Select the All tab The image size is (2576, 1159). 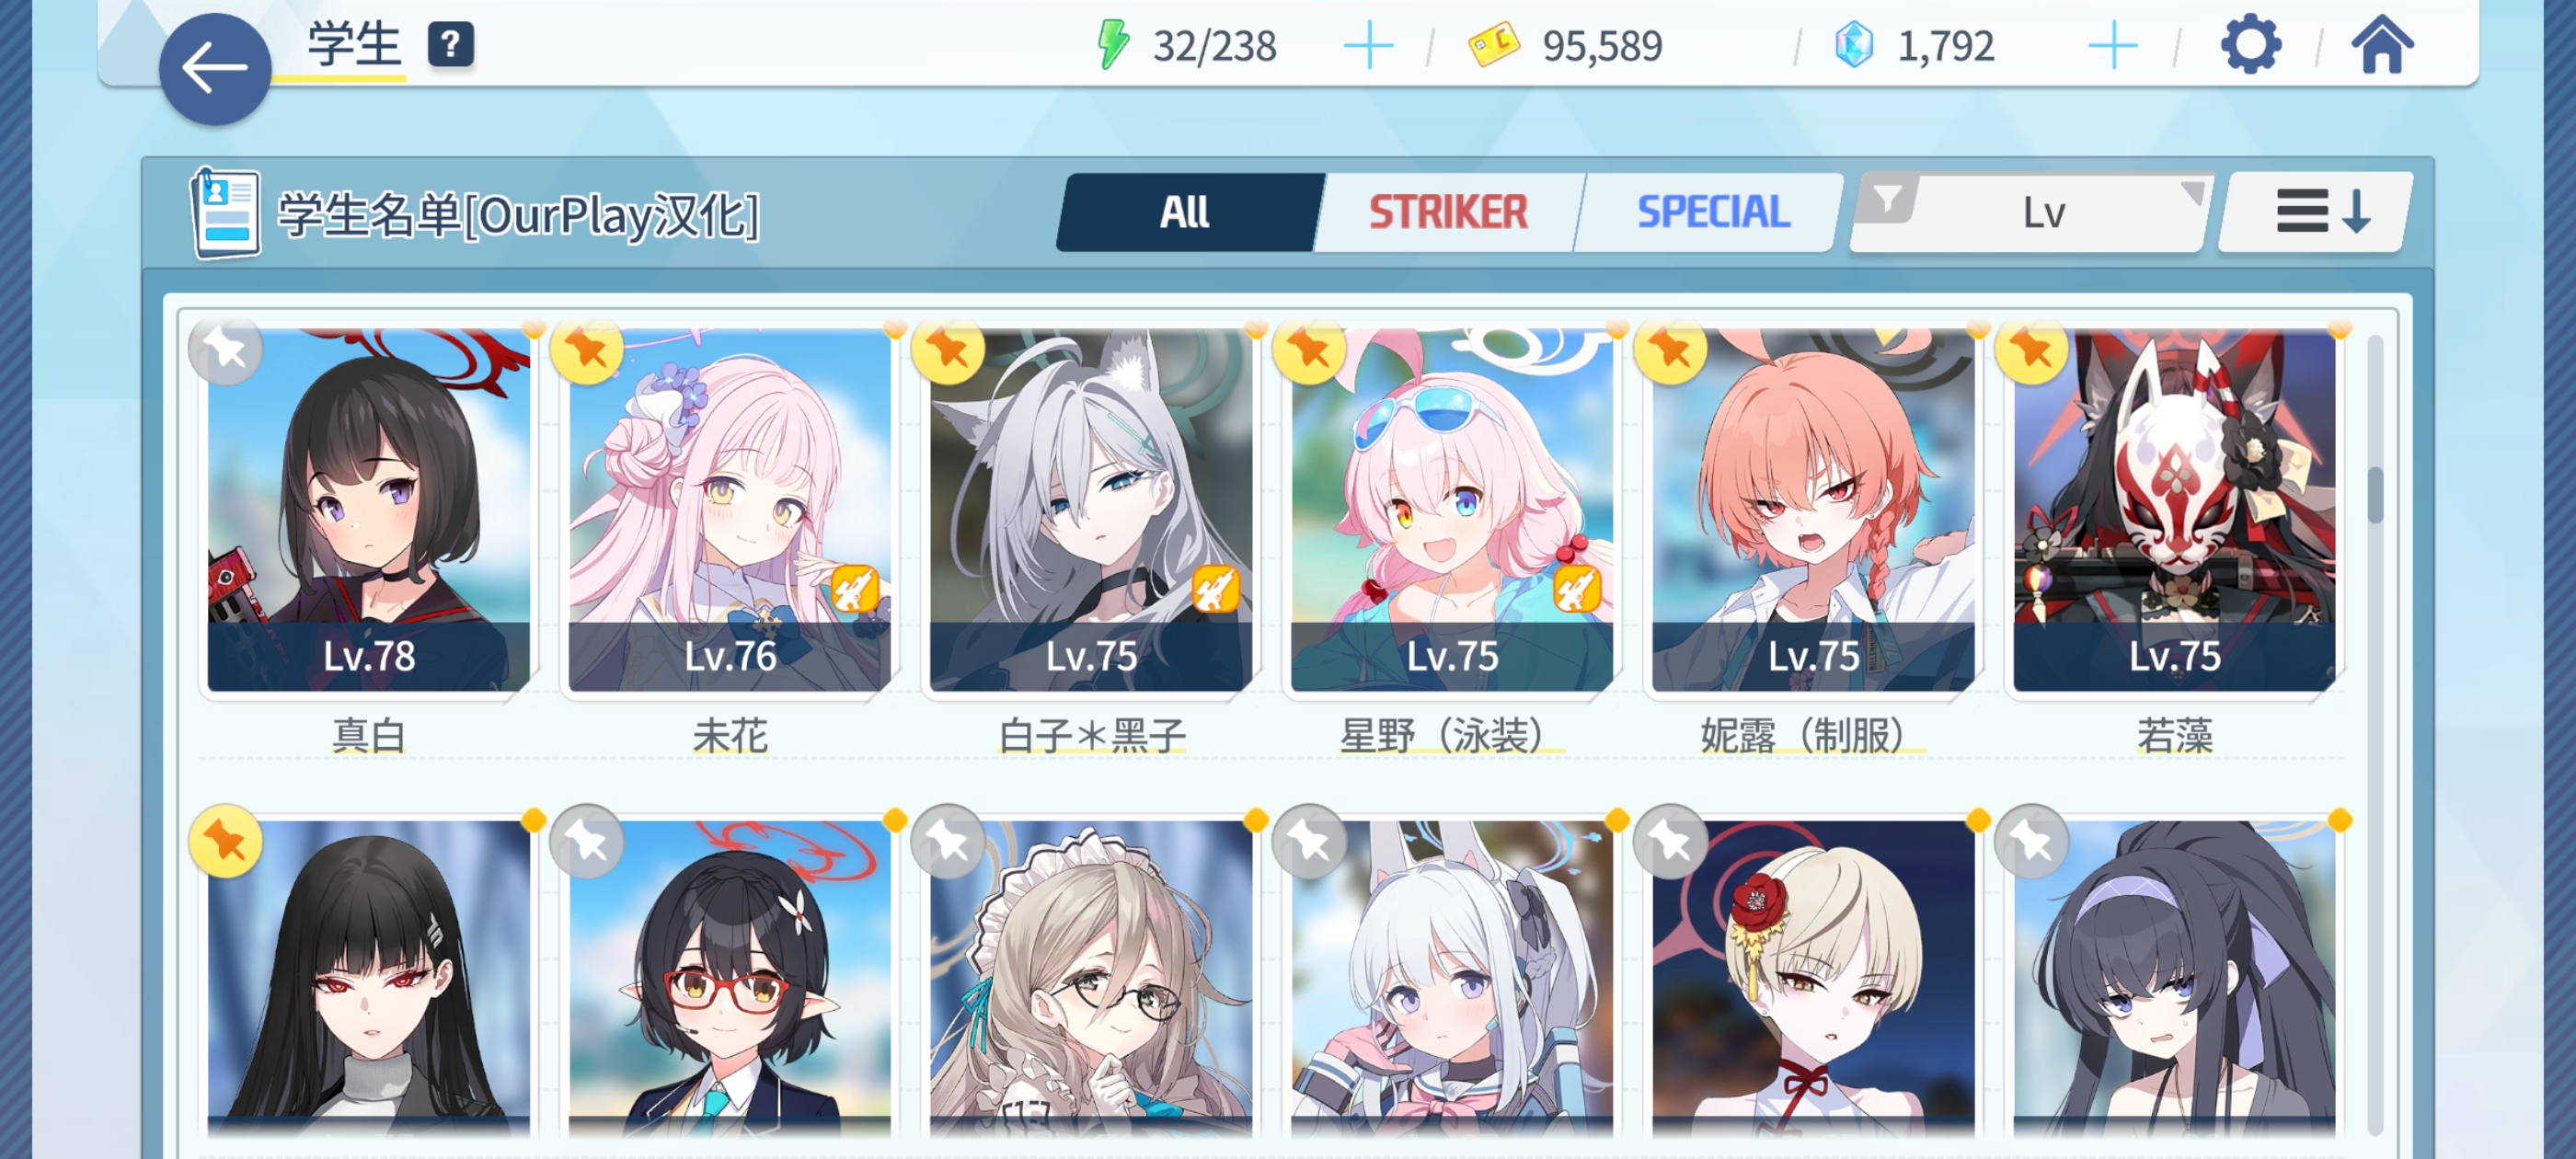click(1186, 212)
